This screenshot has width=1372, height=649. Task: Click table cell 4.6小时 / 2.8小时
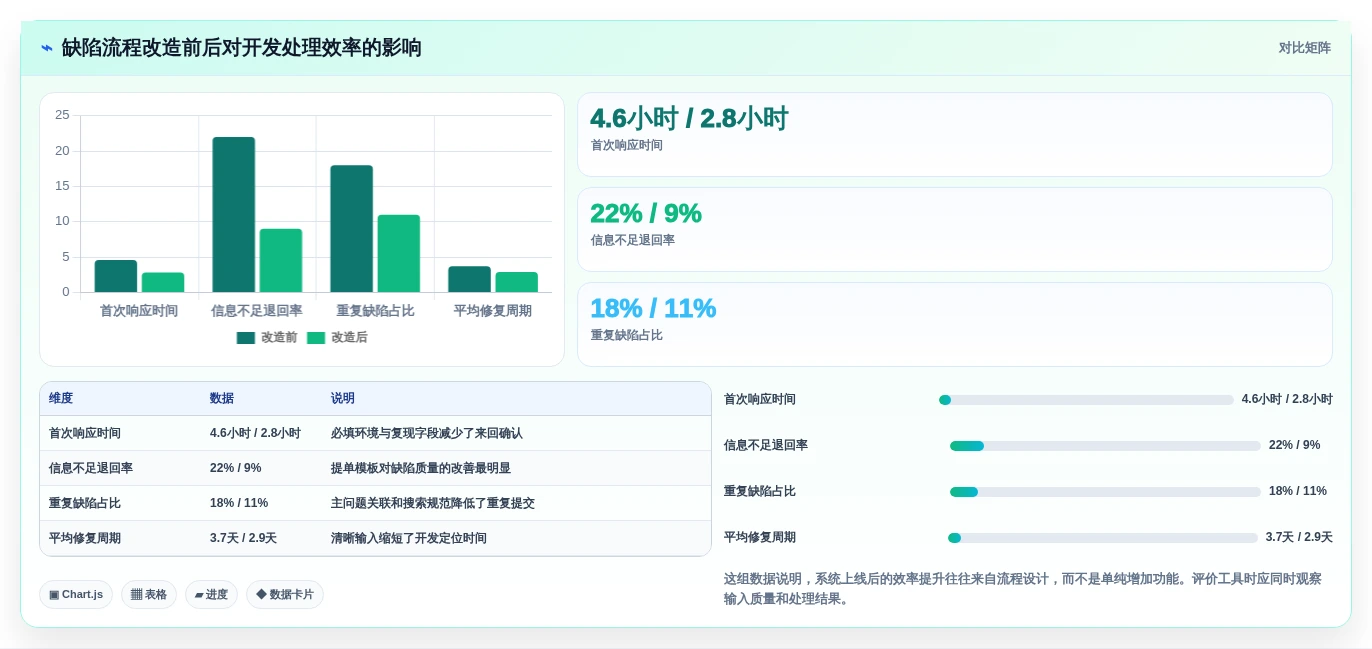tap(255, 433)
